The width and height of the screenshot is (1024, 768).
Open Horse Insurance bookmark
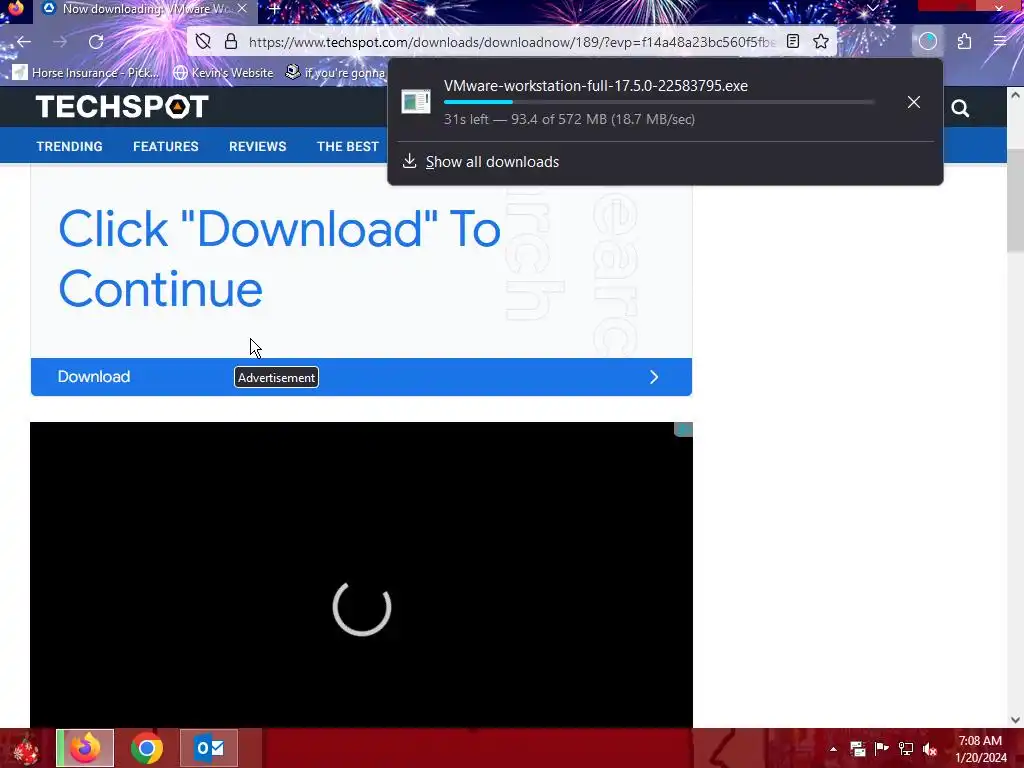pos(86,72)
